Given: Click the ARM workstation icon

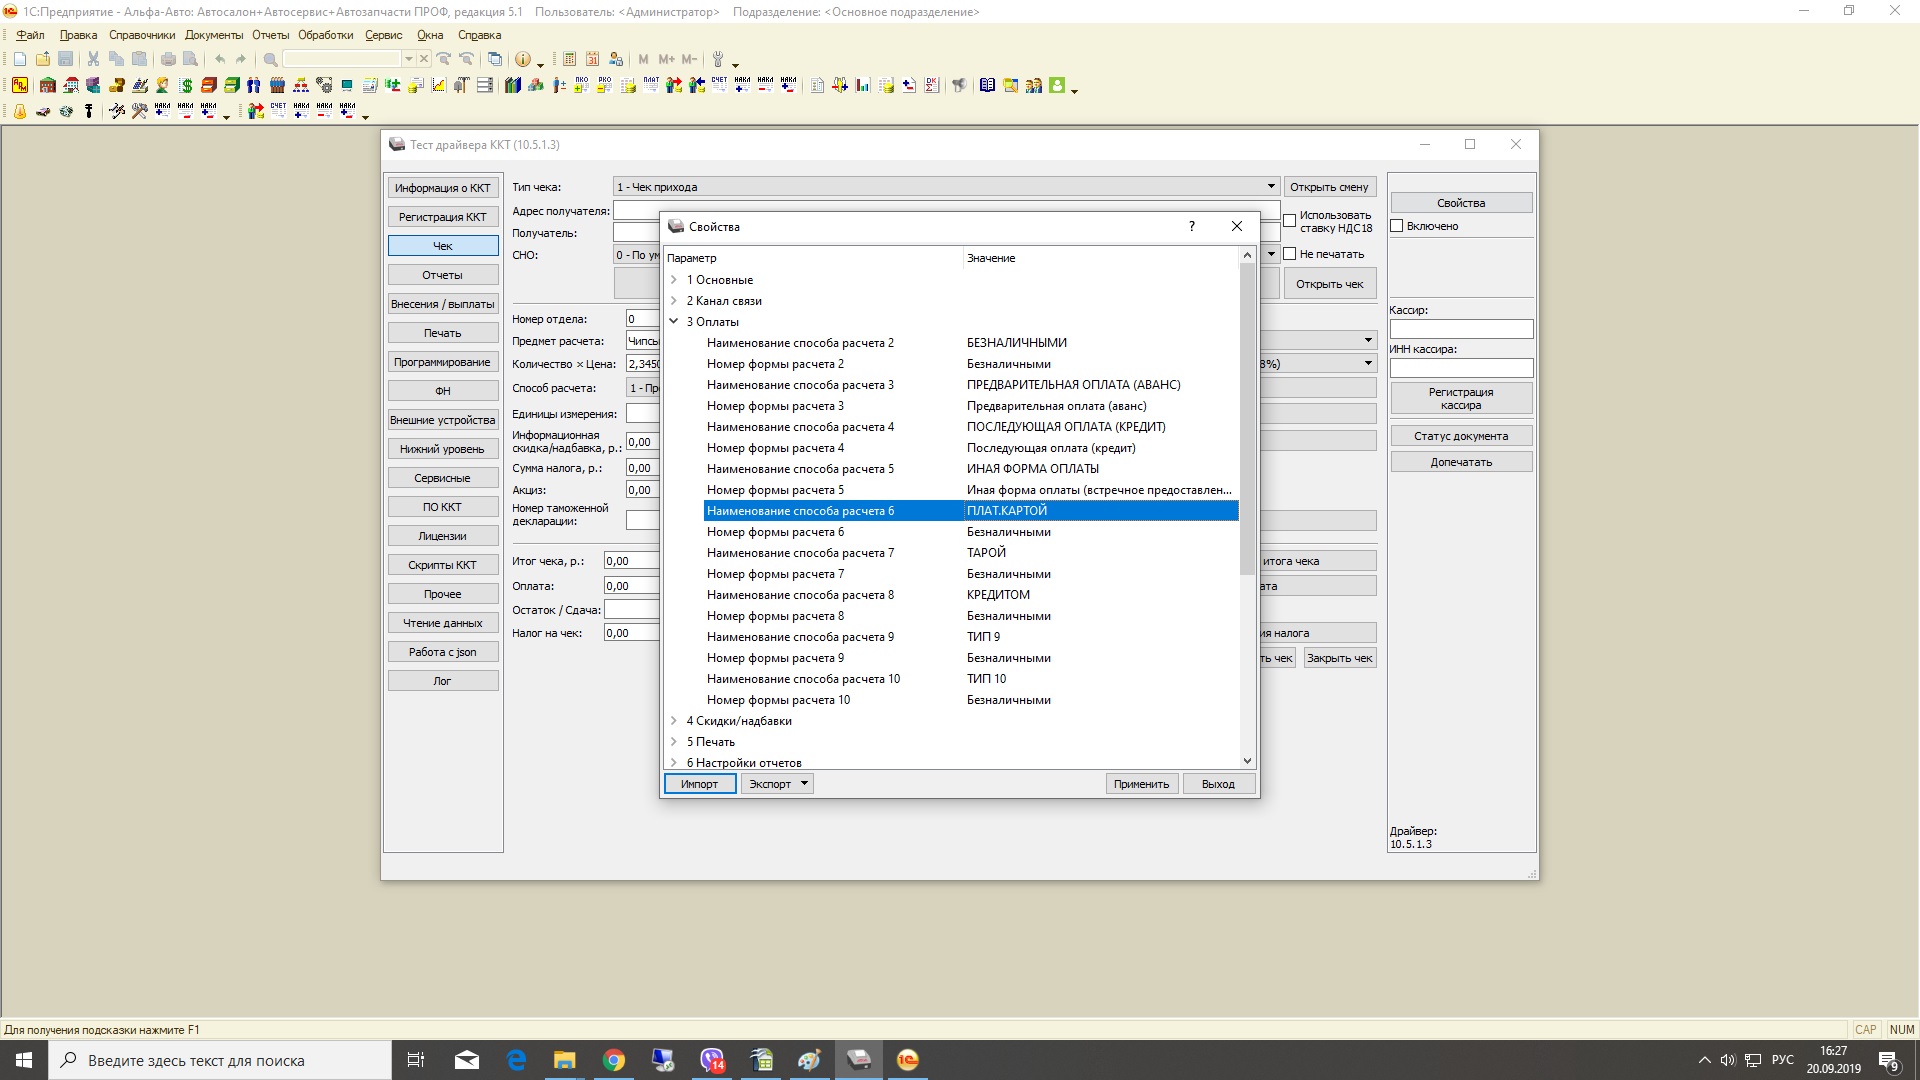Looking at the screenshot, I should point(20,86).
